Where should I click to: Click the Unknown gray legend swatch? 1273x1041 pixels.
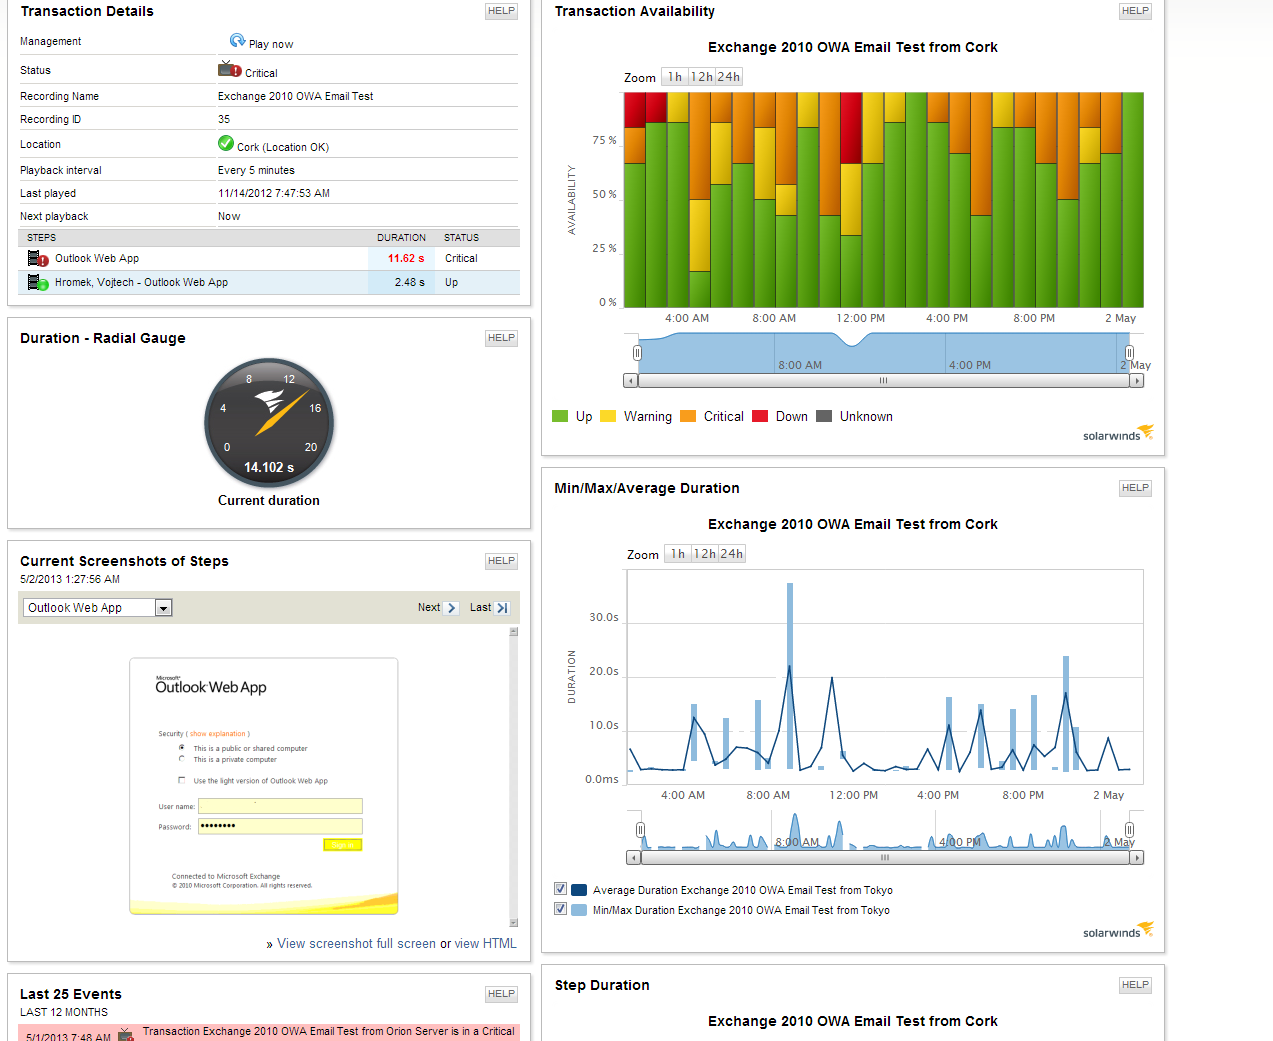824,416
